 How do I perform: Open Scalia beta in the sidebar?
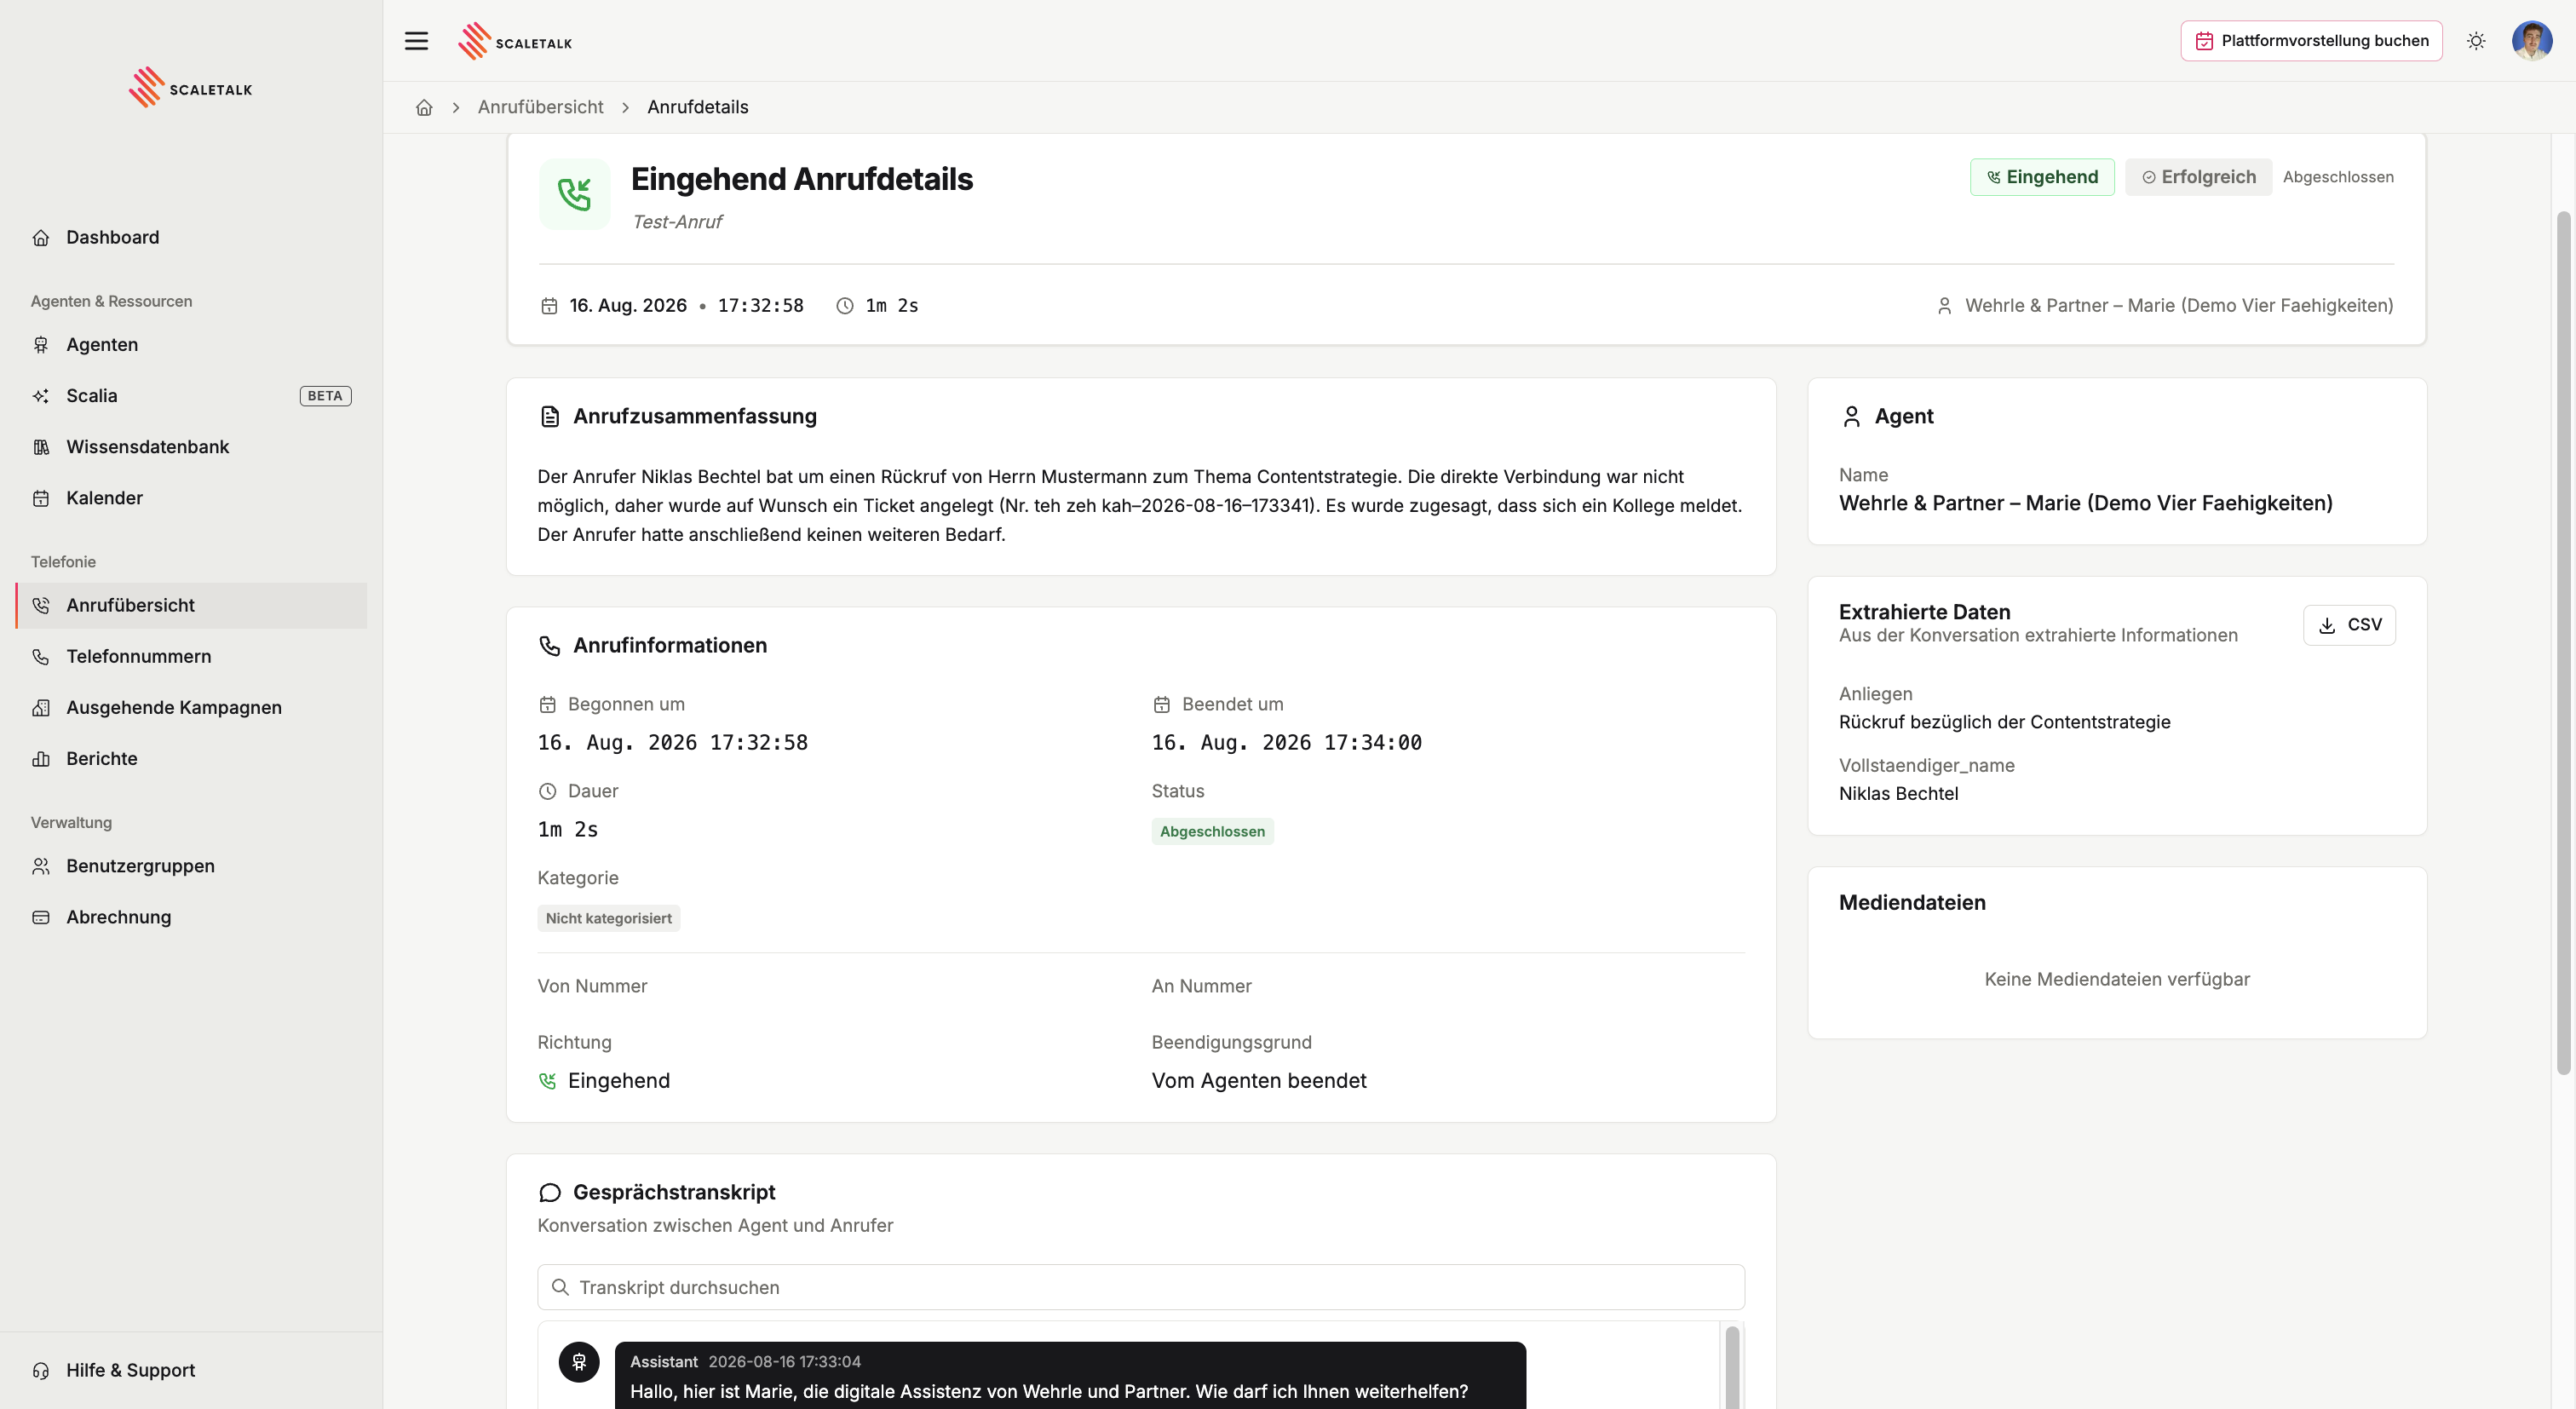191,395
